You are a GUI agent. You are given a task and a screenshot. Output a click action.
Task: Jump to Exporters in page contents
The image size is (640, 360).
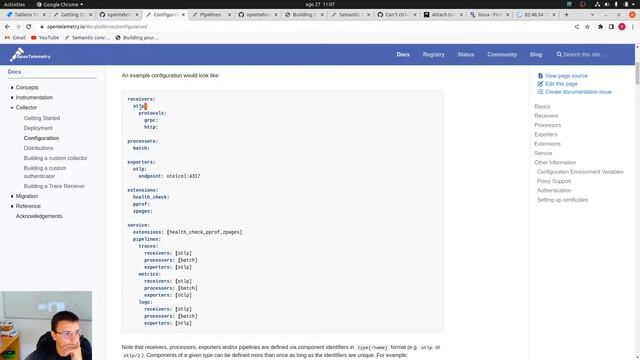coord(546,134)
